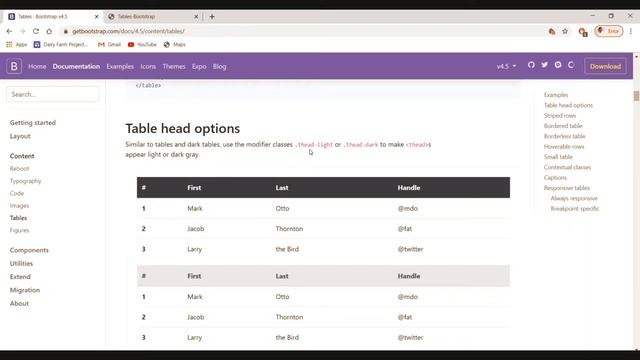The image size is (640, 360).
Task: Jump to Examples in right contents list
Action: coord(556,95)
